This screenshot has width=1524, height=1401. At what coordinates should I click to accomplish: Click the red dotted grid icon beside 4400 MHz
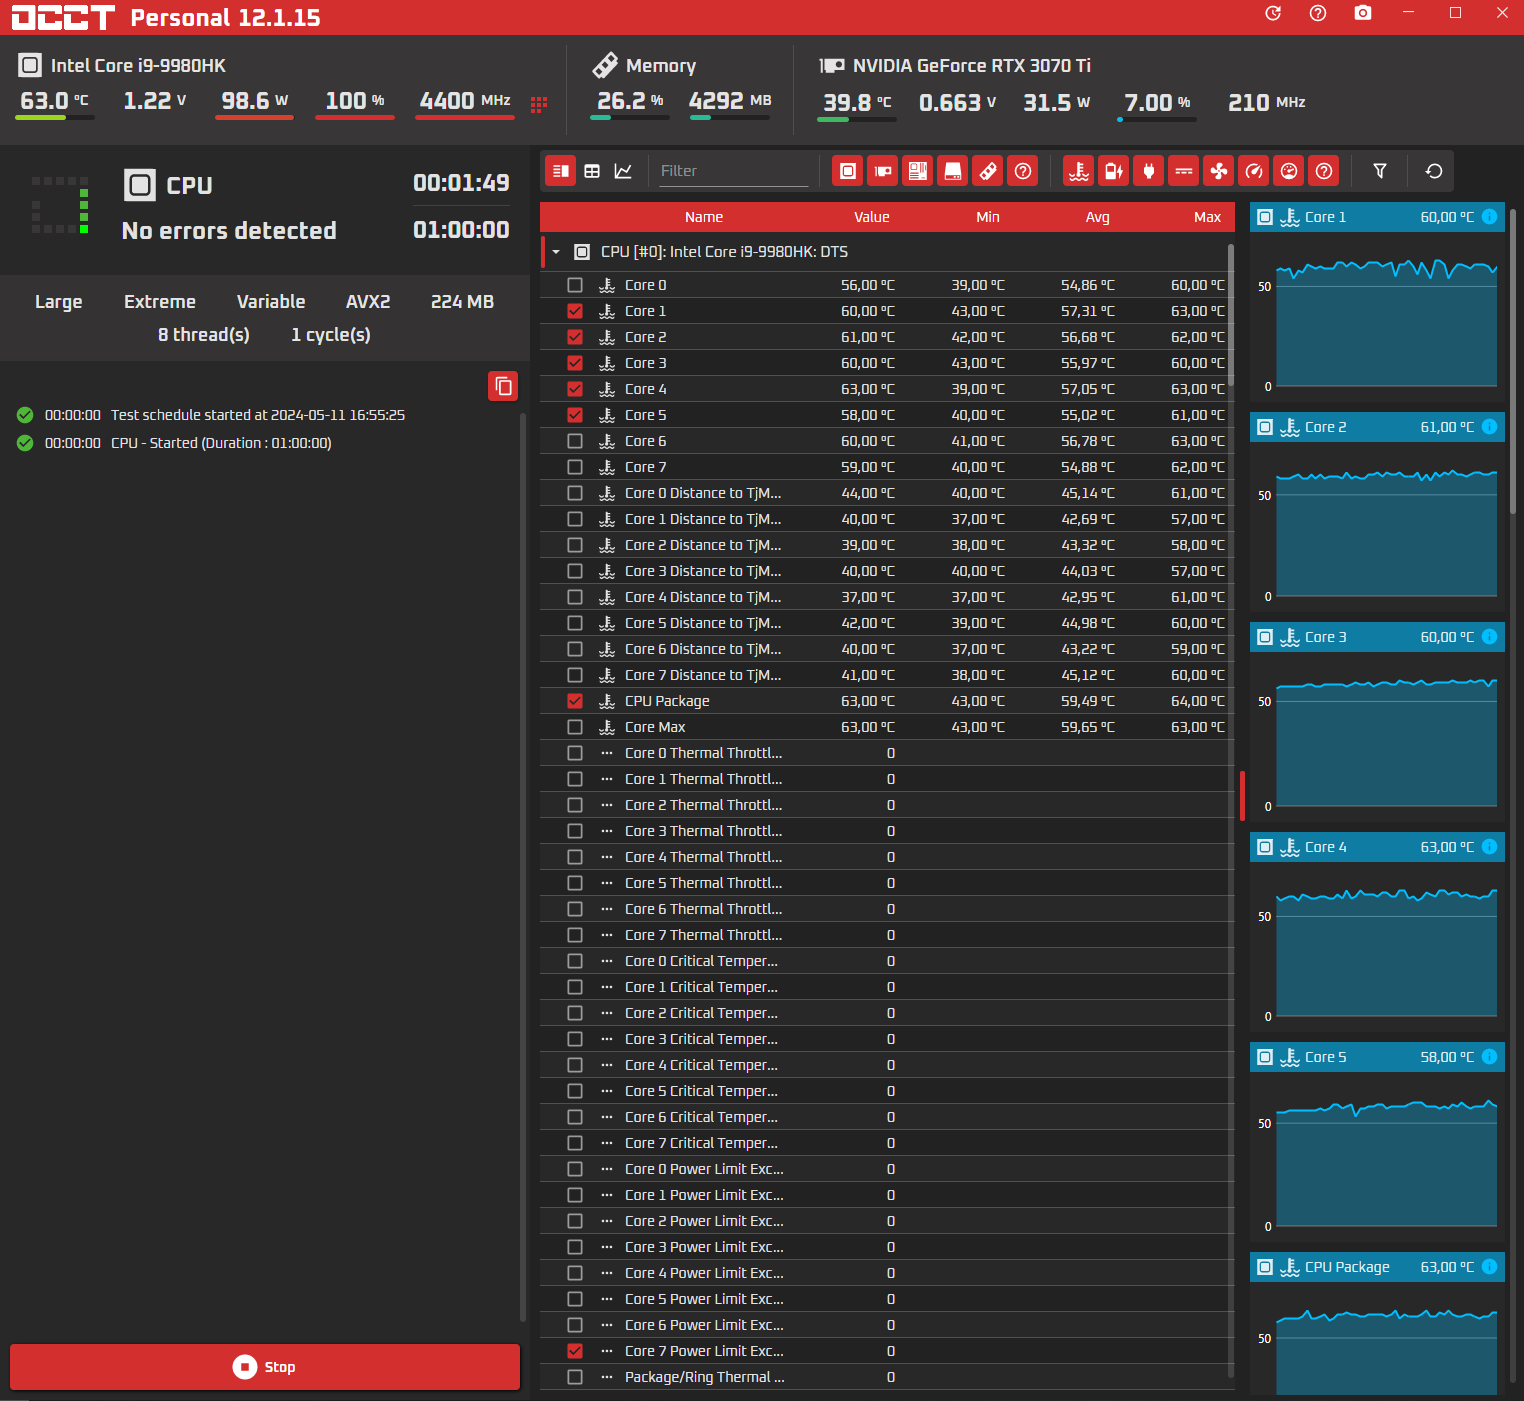pos(539,105)
